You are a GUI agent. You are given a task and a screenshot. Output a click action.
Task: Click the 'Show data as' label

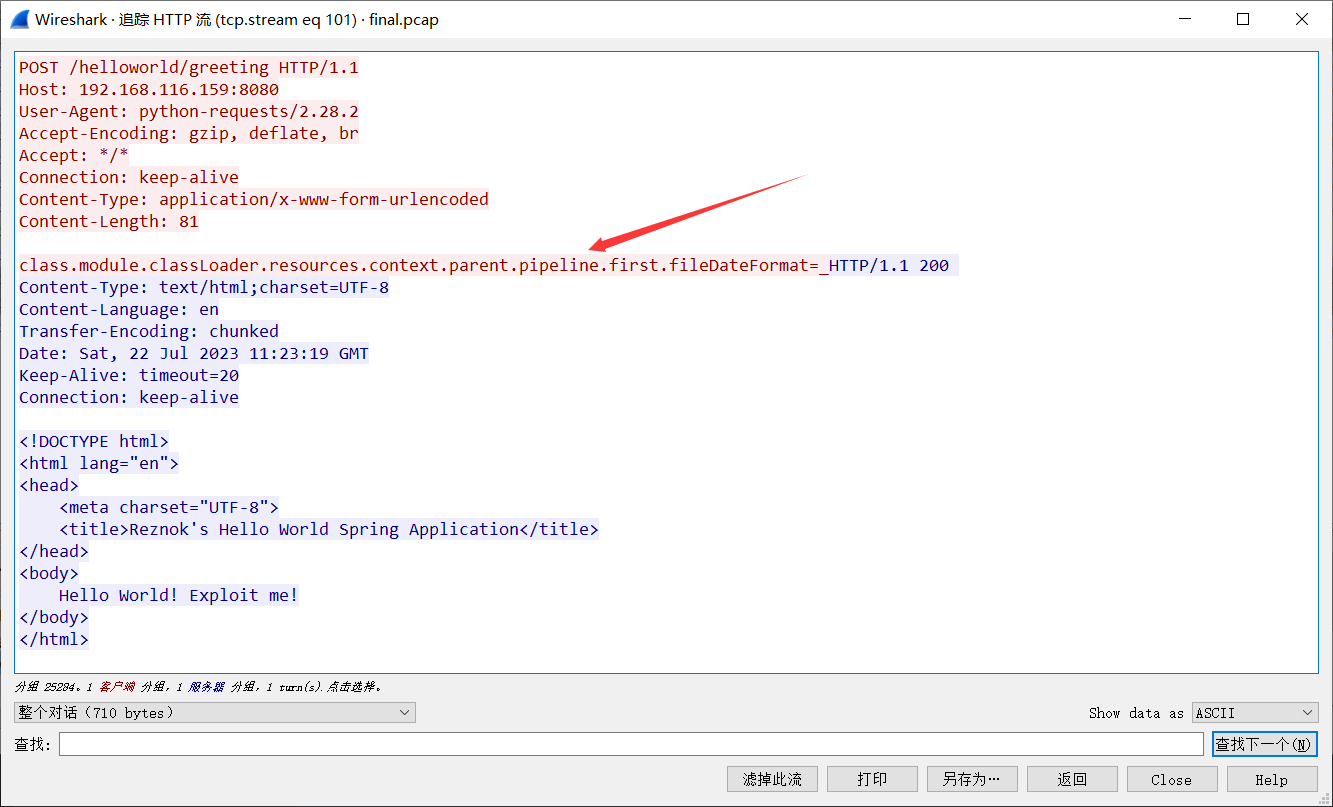click(1136, 713)
